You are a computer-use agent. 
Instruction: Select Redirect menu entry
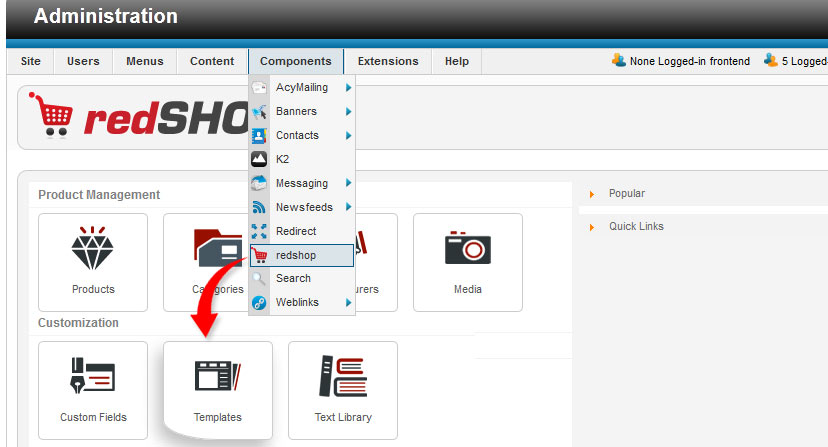tap(302, 231)
